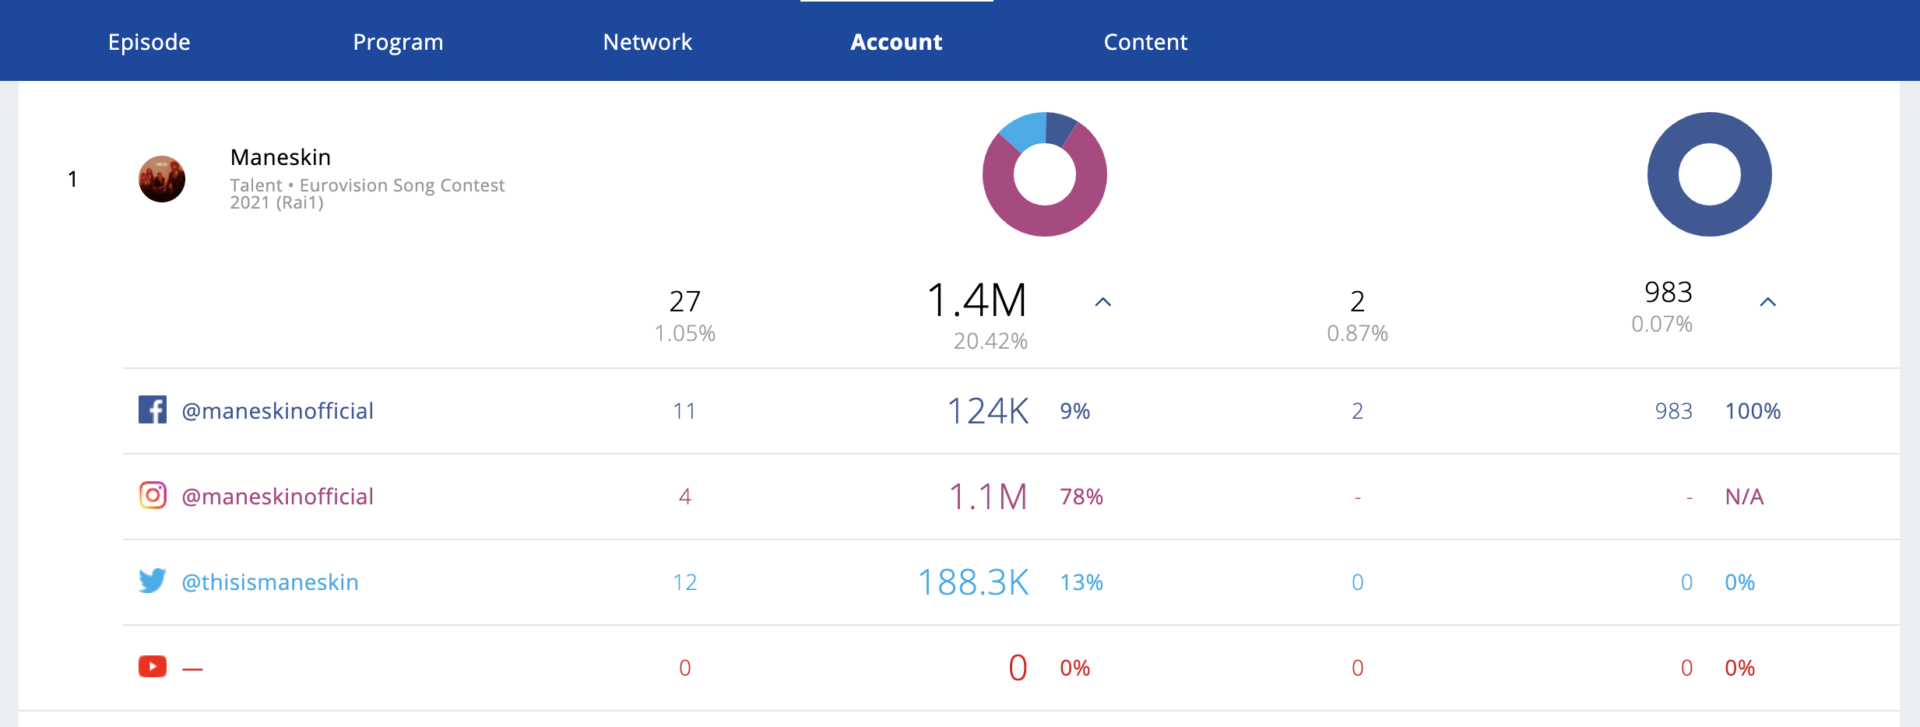Screen dimensions: 1920x727
Task: Click the 78% Instagram share
Action: pos(1081,497)
